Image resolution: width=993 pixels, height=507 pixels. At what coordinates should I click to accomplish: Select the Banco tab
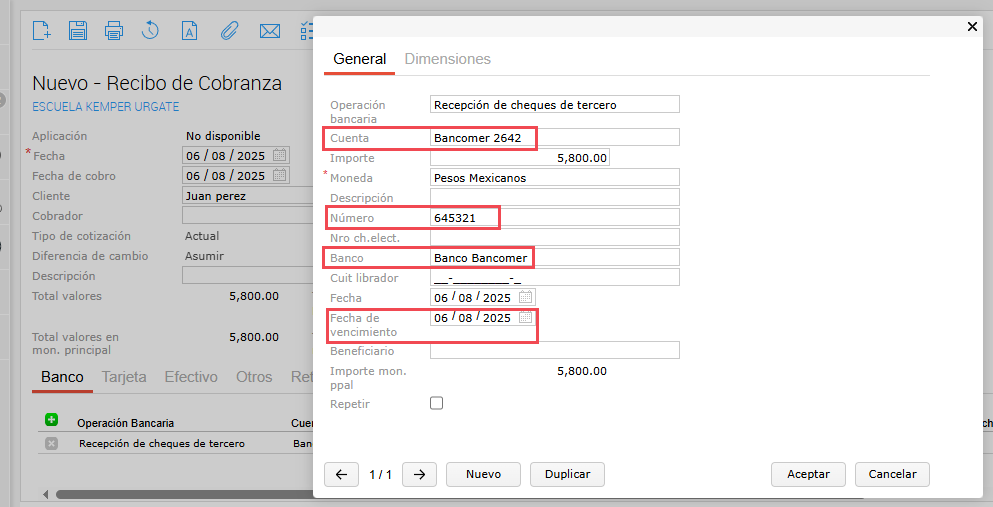coord(62,377)
